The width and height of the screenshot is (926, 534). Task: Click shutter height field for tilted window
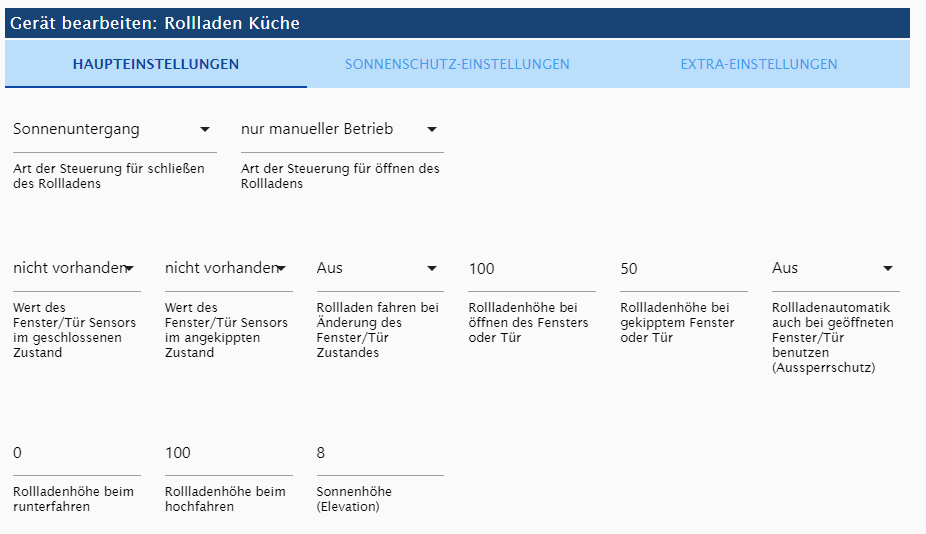[684, 269]
